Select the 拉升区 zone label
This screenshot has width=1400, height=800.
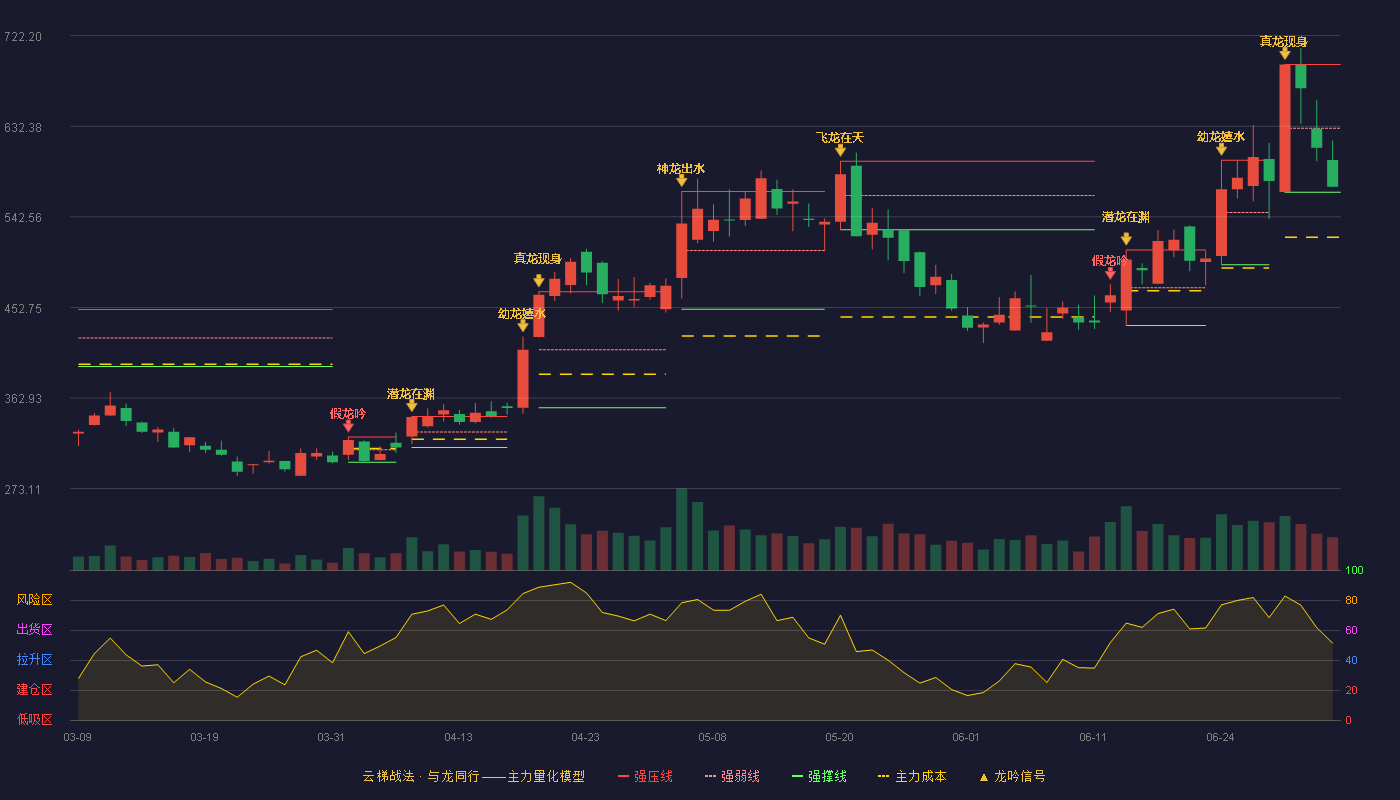pos(34,660)
